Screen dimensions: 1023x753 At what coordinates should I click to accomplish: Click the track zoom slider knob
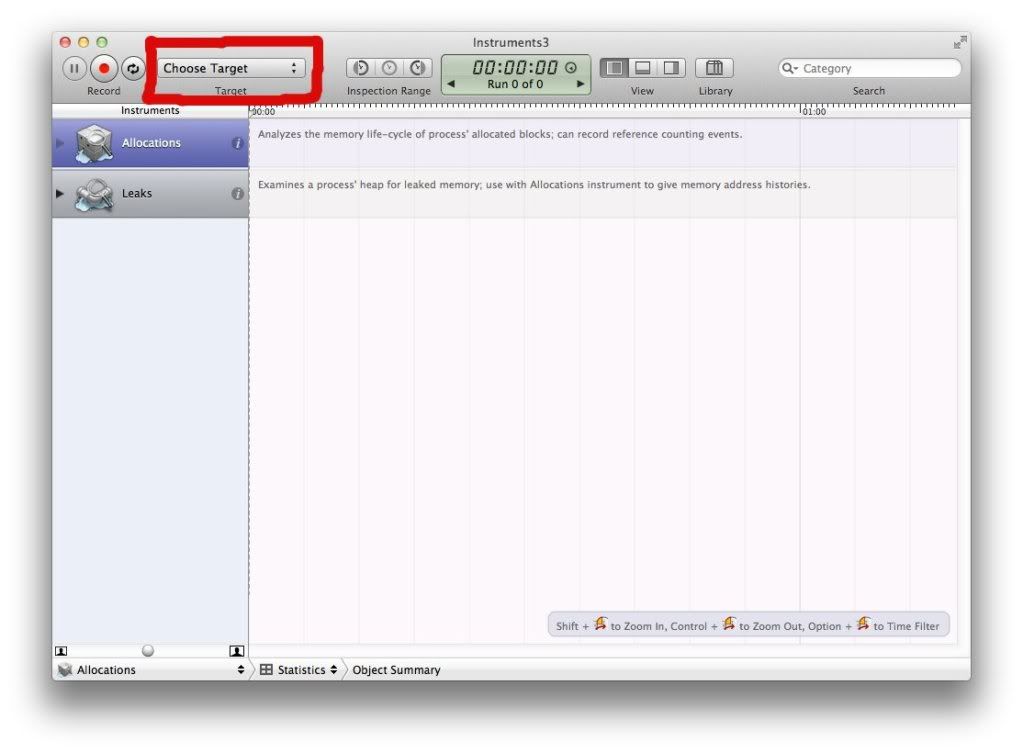[148, 651]
